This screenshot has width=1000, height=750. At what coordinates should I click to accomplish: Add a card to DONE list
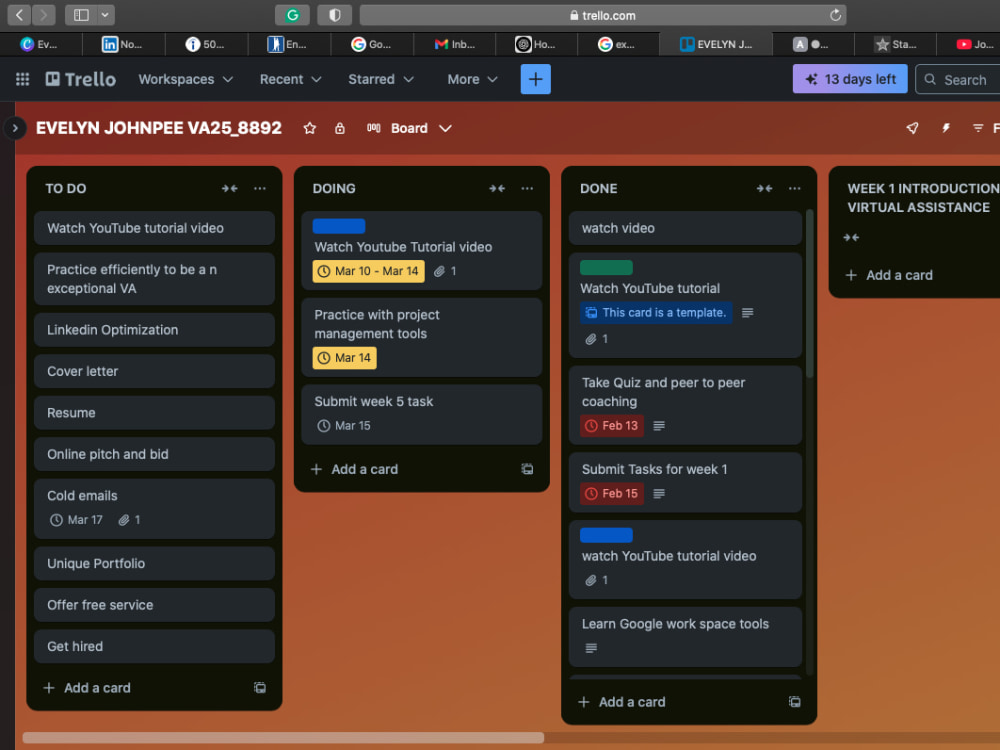click(x=622, y=702)
